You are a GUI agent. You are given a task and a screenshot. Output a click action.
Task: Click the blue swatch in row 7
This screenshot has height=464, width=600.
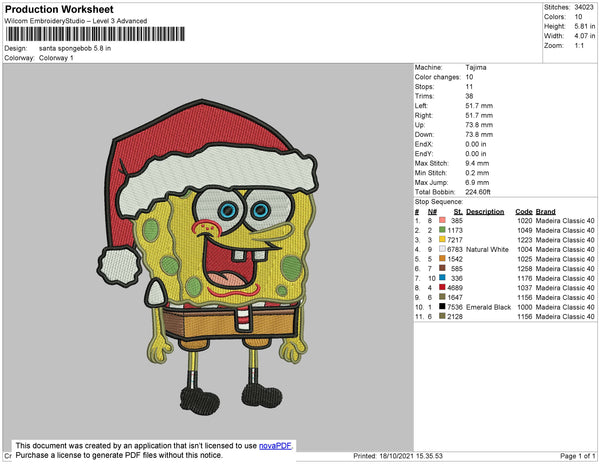click(x=442, y=278)
